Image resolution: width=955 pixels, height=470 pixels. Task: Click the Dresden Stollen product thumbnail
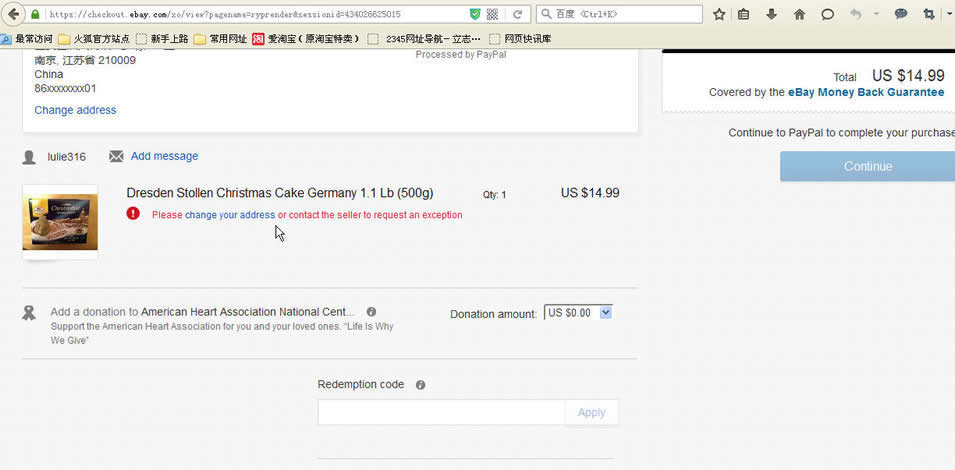pos(60,222)
